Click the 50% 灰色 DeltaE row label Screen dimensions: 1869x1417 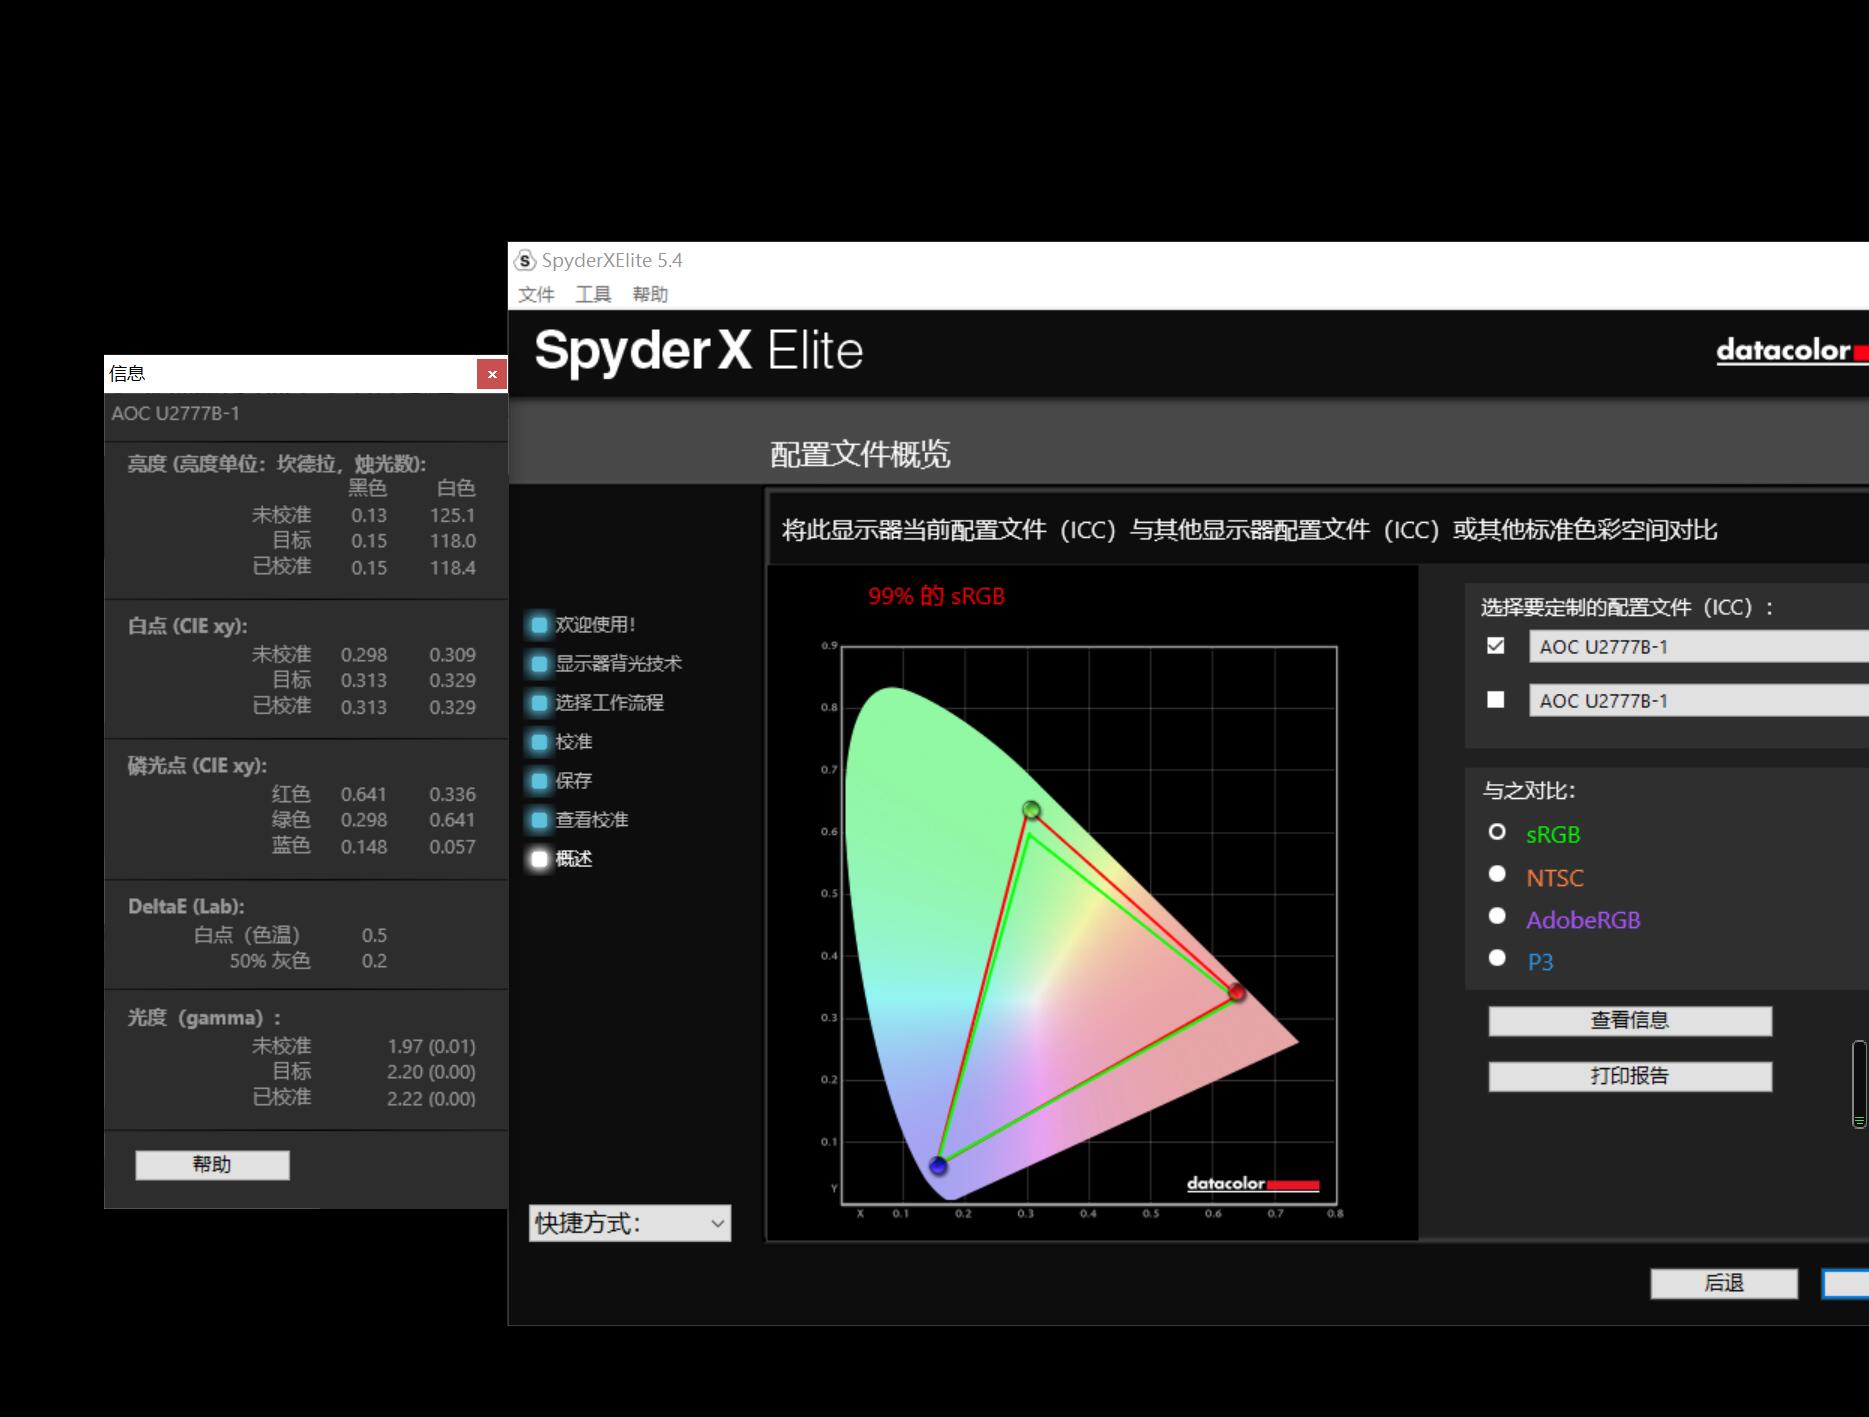[x=270, y=961]
